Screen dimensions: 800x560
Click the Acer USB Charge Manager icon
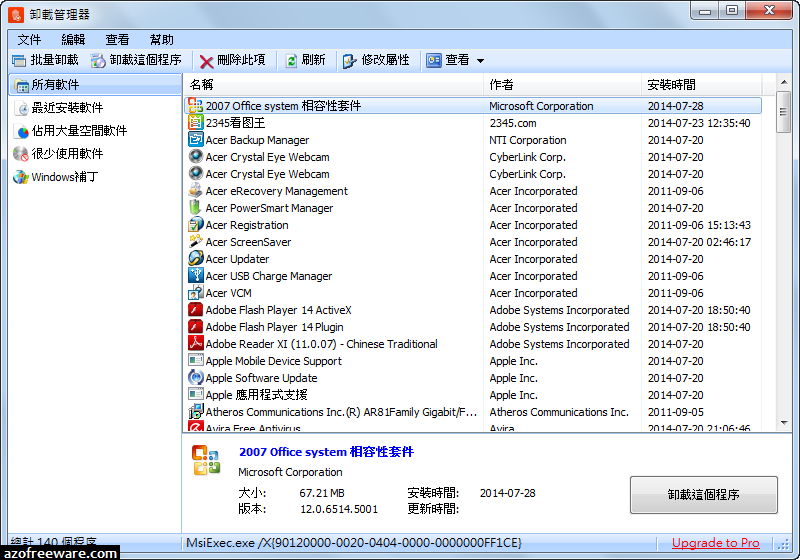(x=195, y=275)
